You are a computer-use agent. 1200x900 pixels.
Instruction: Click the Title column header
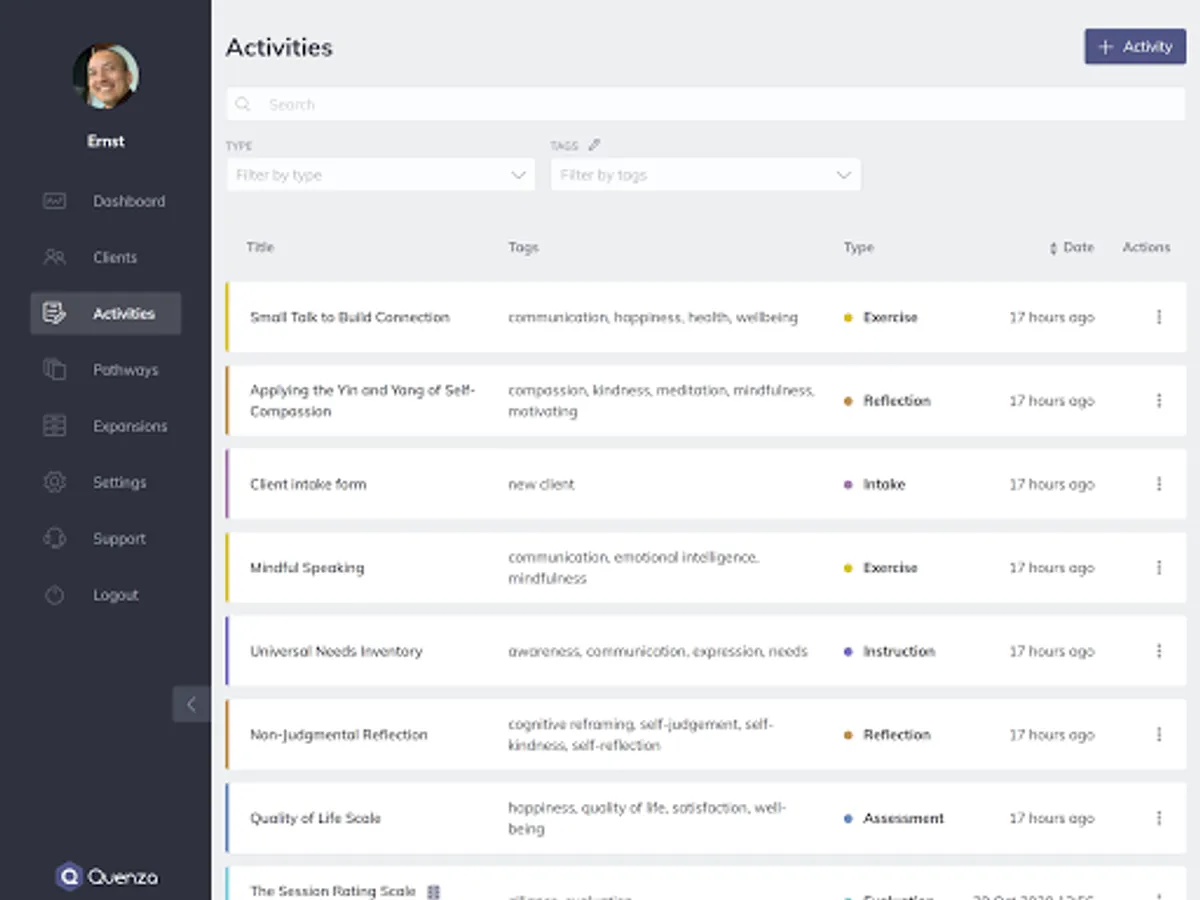click(260, 247)
